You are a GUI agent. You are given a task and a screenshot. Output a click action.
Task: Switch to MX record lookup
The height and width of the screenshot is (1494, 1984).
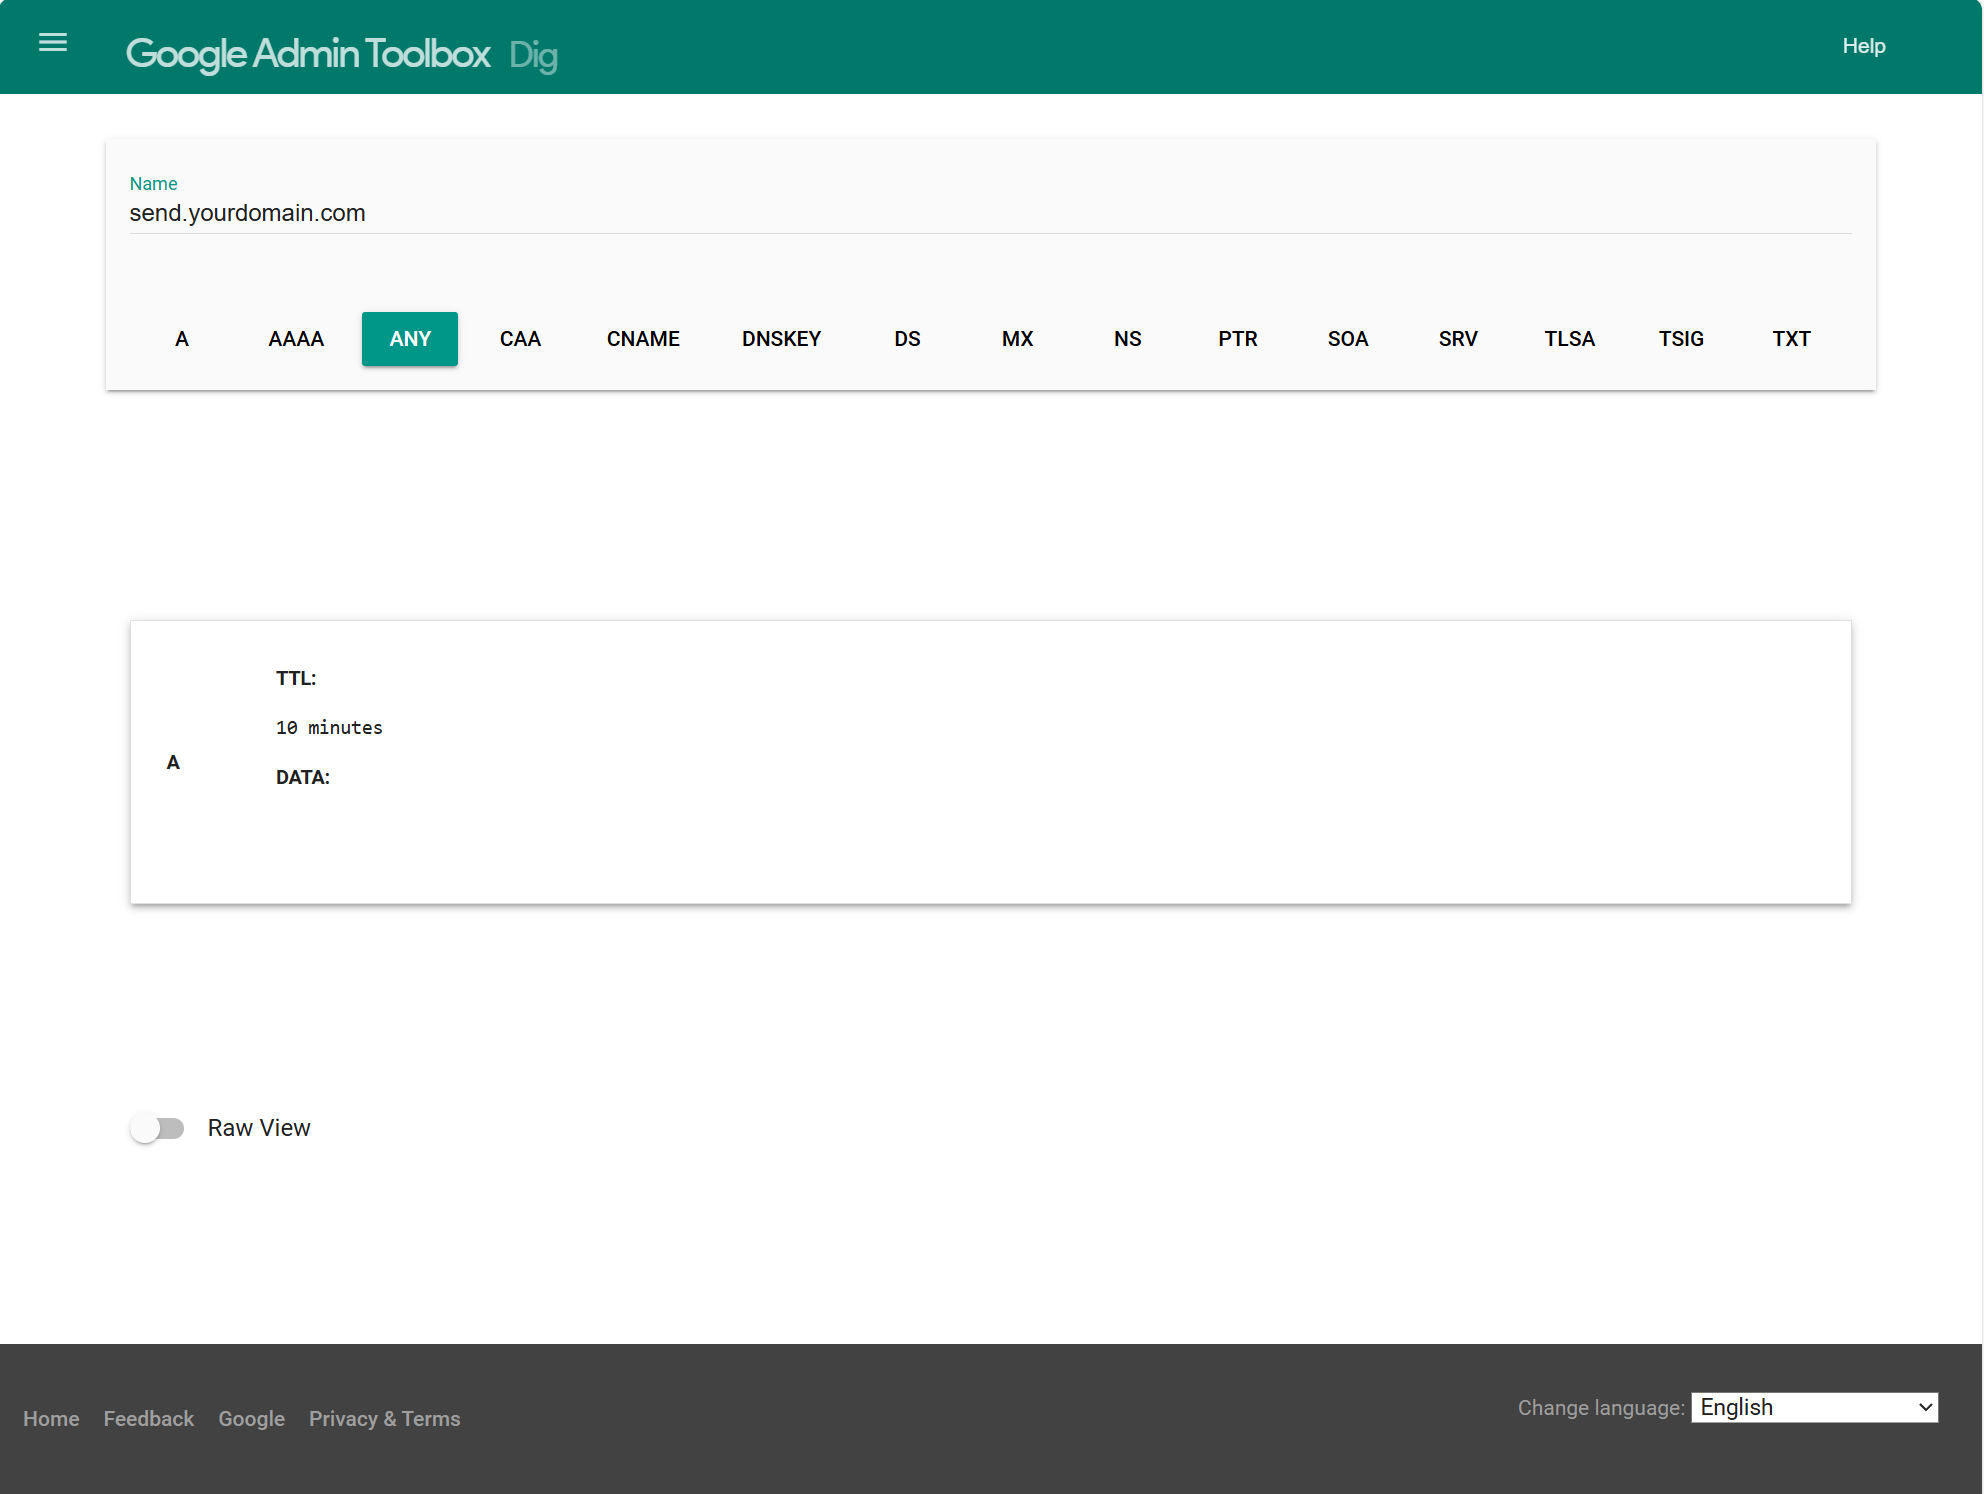click(1017, 339)
